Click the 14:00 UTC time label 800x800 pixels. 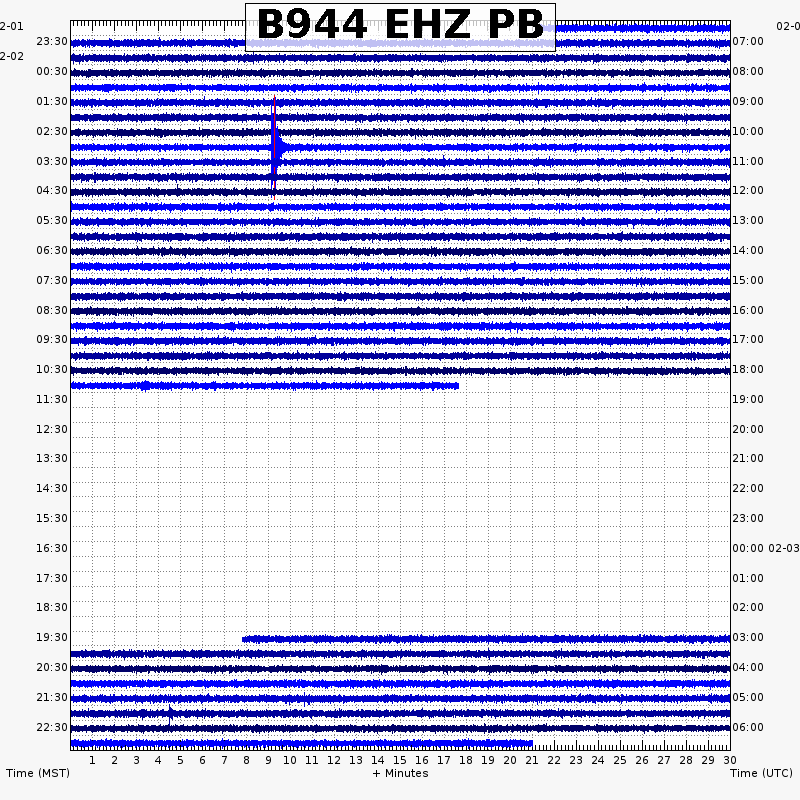click(x=748, y=251)
